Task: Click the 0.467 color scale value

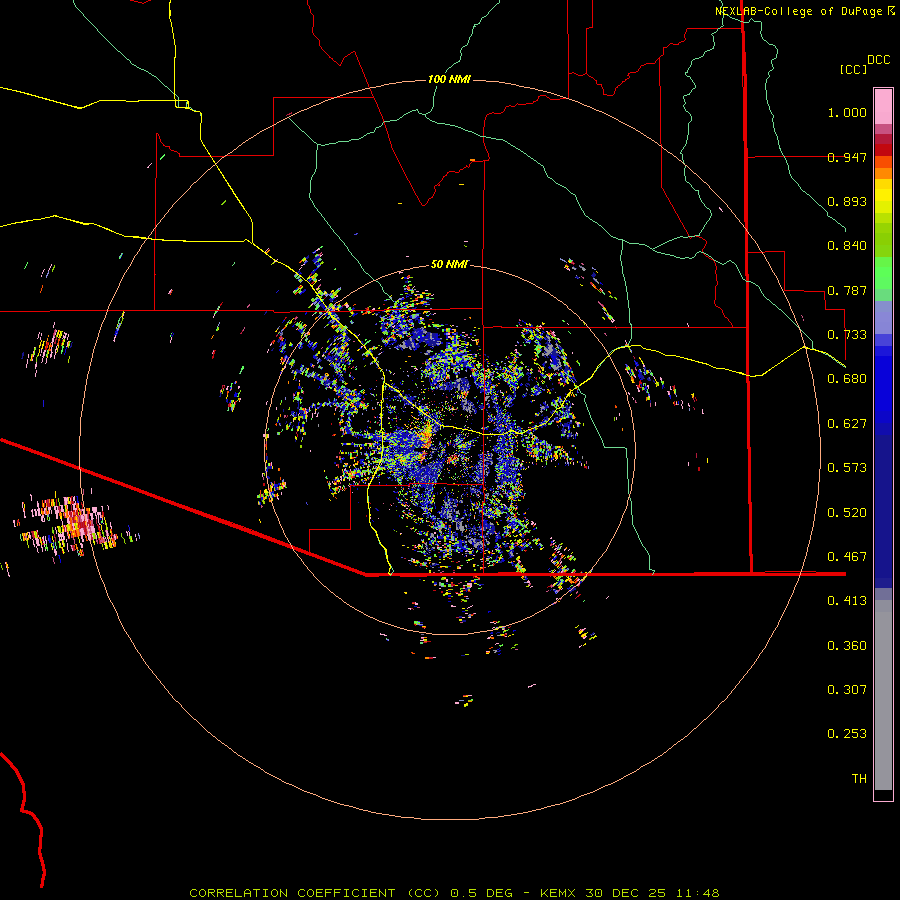Action: [847, 557]
